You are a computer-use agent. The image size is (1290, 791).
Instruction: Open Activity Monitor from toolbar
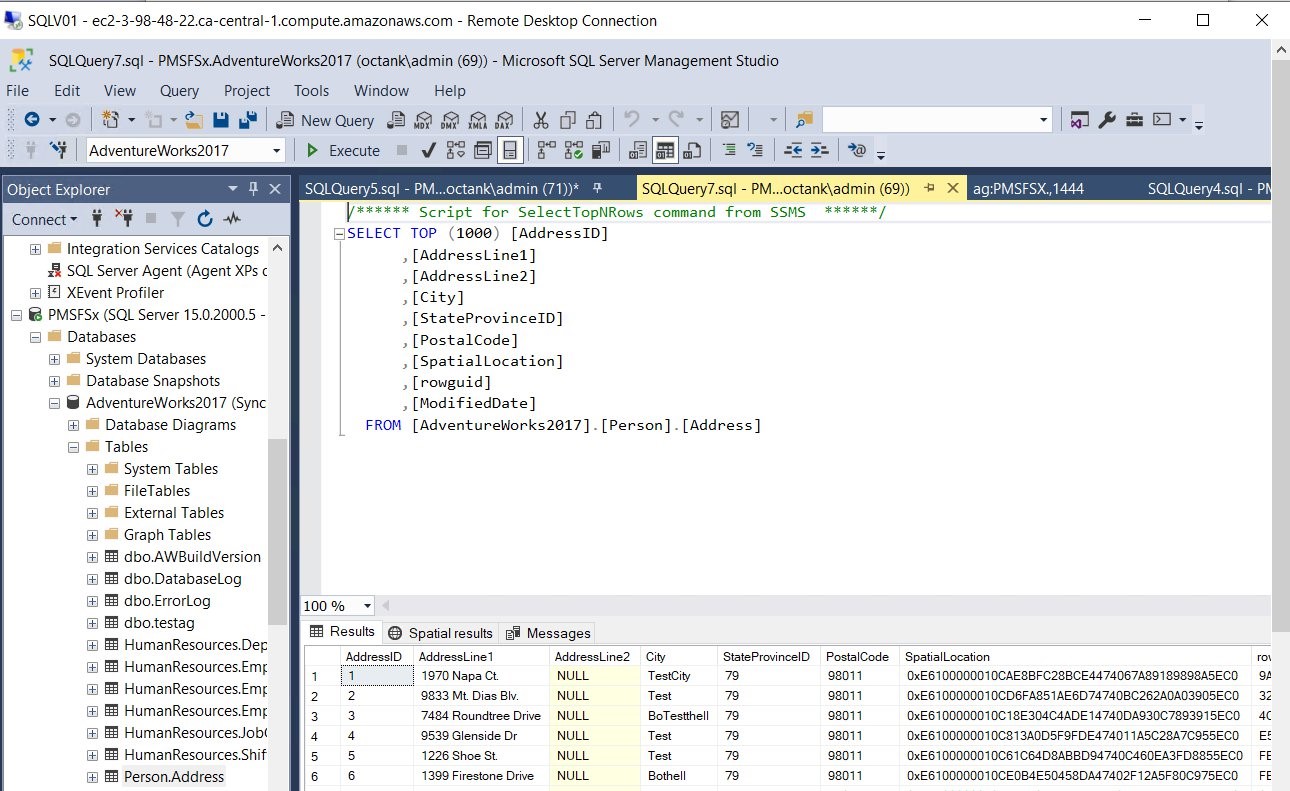730,120
